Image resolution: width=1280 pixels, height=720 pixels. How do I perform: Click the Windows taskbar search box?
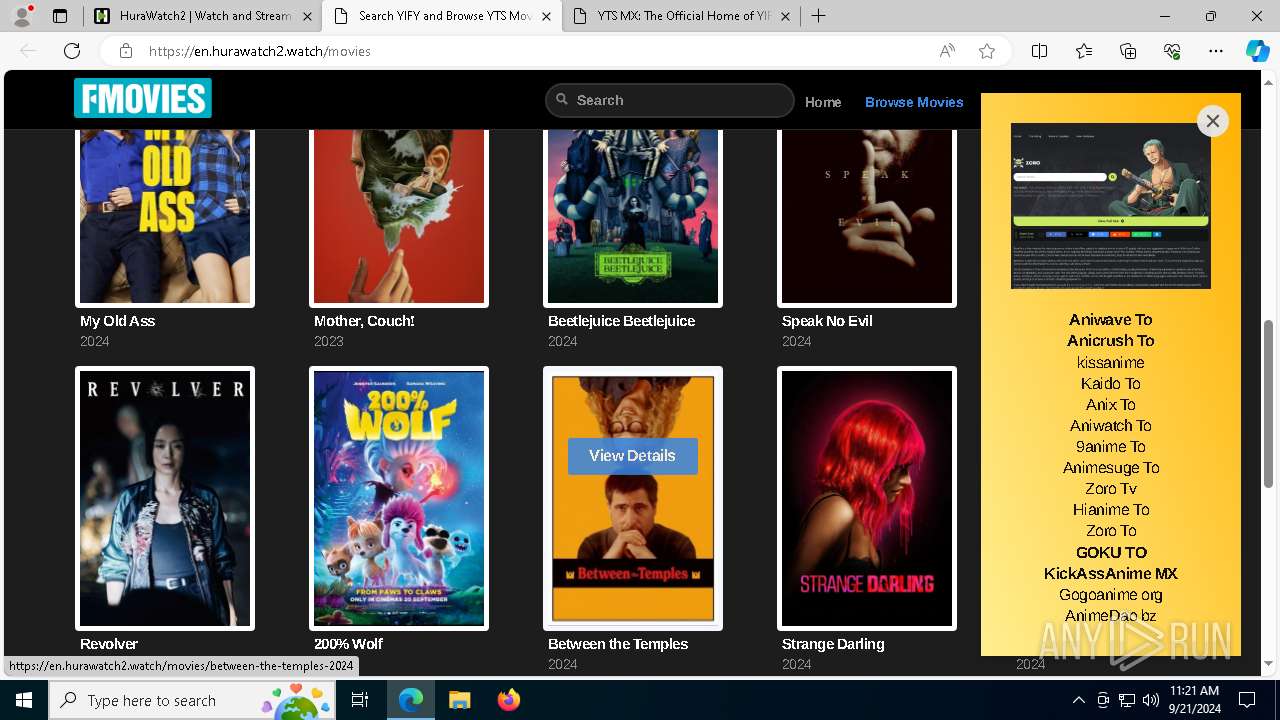click(x=192, y=700)
